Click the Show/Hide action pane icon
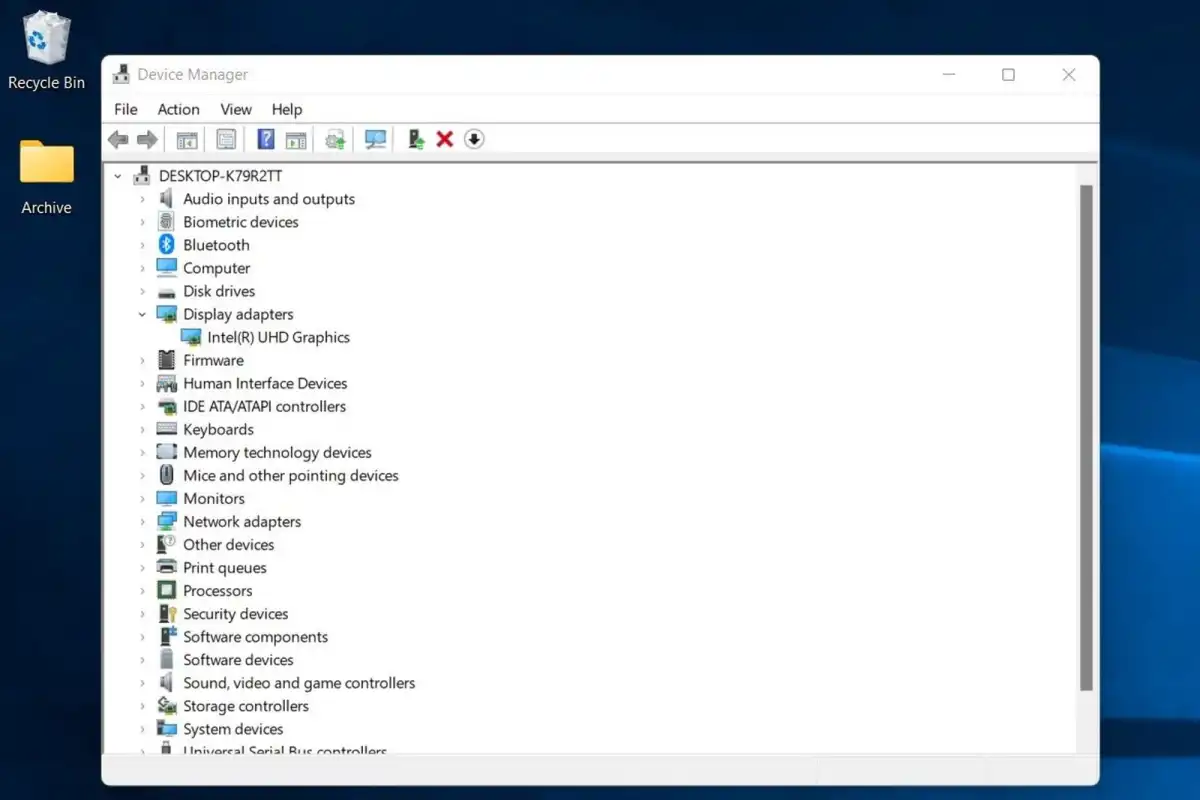Screen dimensions: 1200x800 [x=296, y=139]
